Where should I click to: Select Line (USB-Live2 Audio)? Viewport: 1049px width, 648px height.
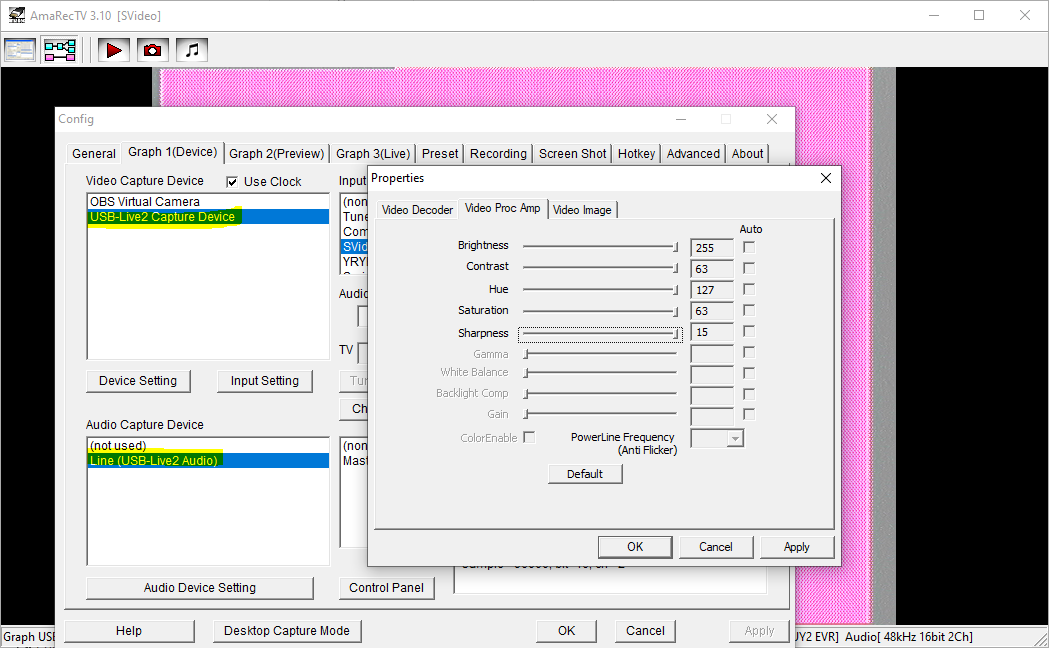pos(208,461)
